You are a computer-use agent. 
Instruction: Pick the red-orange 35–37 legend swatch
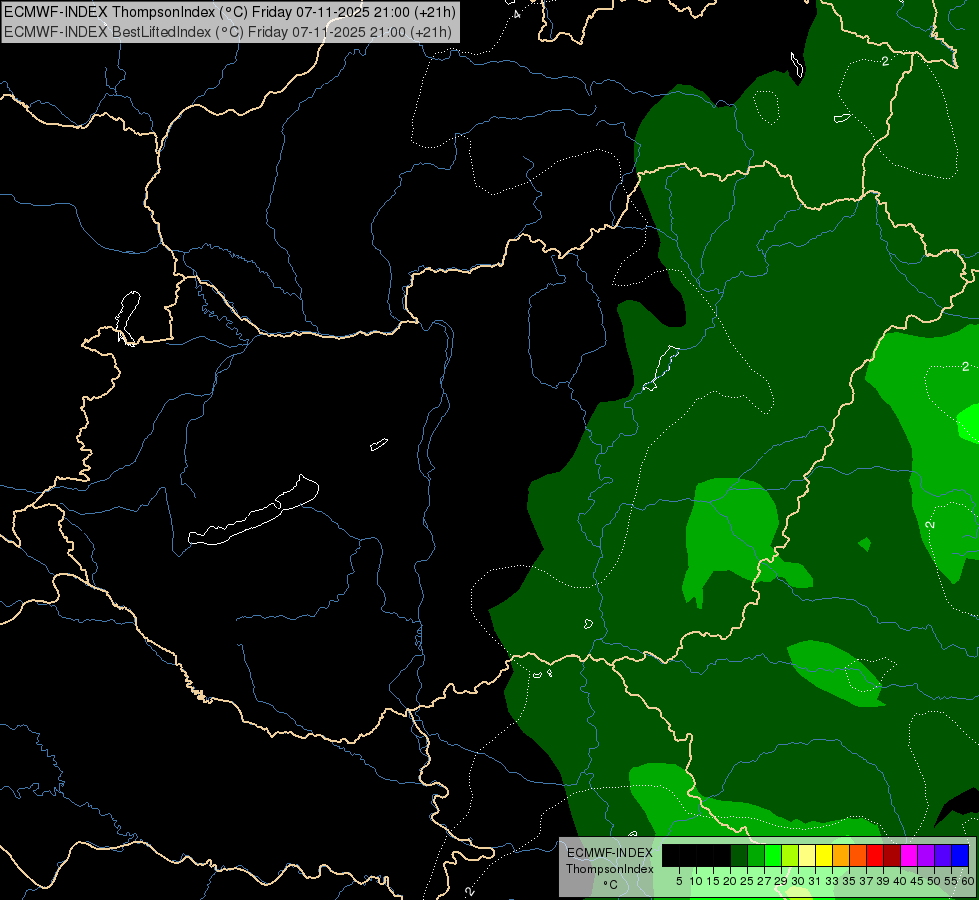coord(858,855)
